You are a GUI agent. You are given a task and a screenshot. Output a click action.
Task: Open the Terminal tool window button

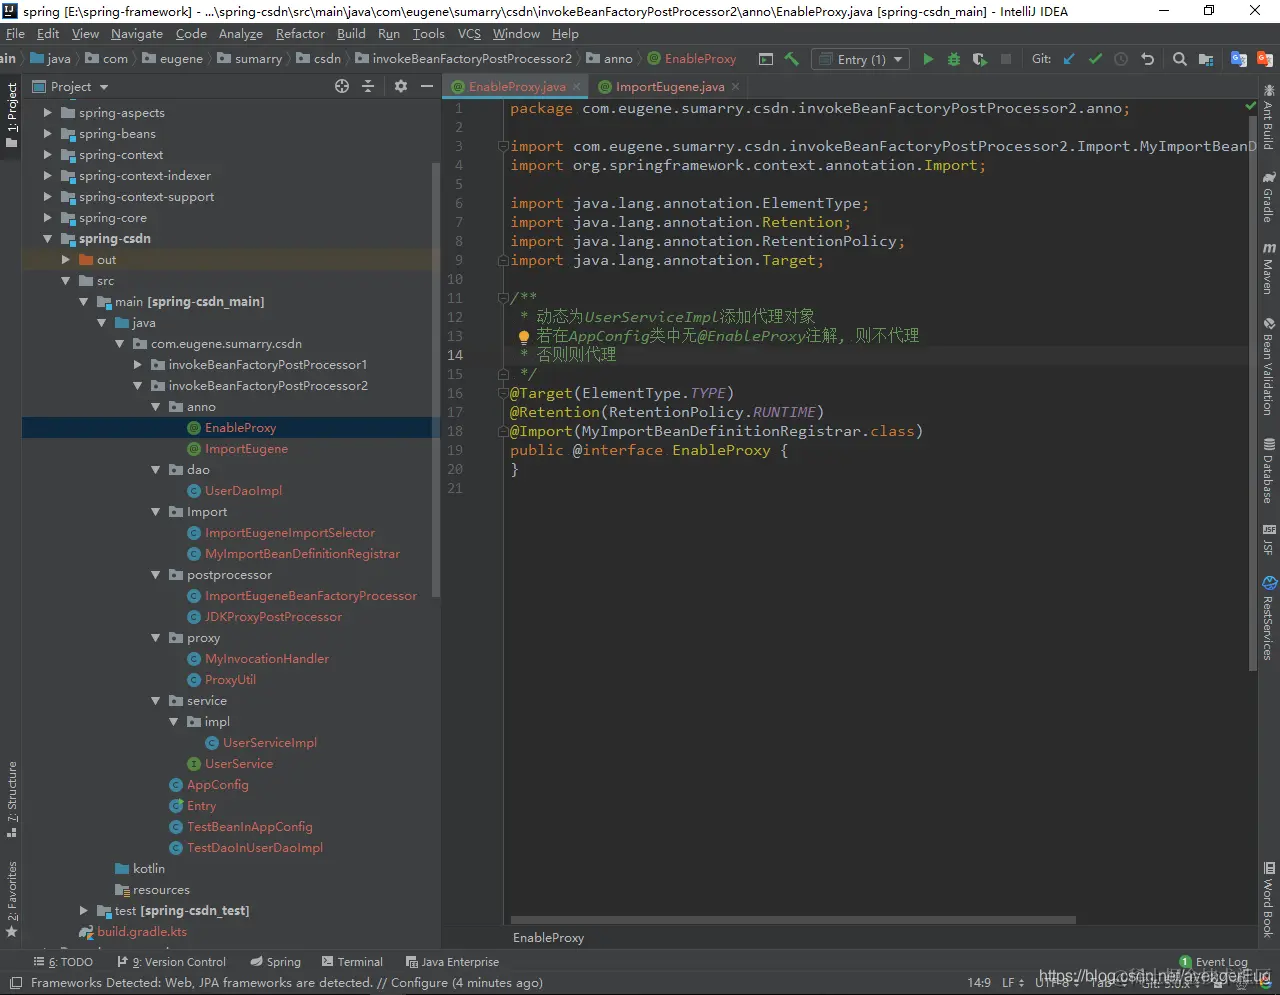351,962
